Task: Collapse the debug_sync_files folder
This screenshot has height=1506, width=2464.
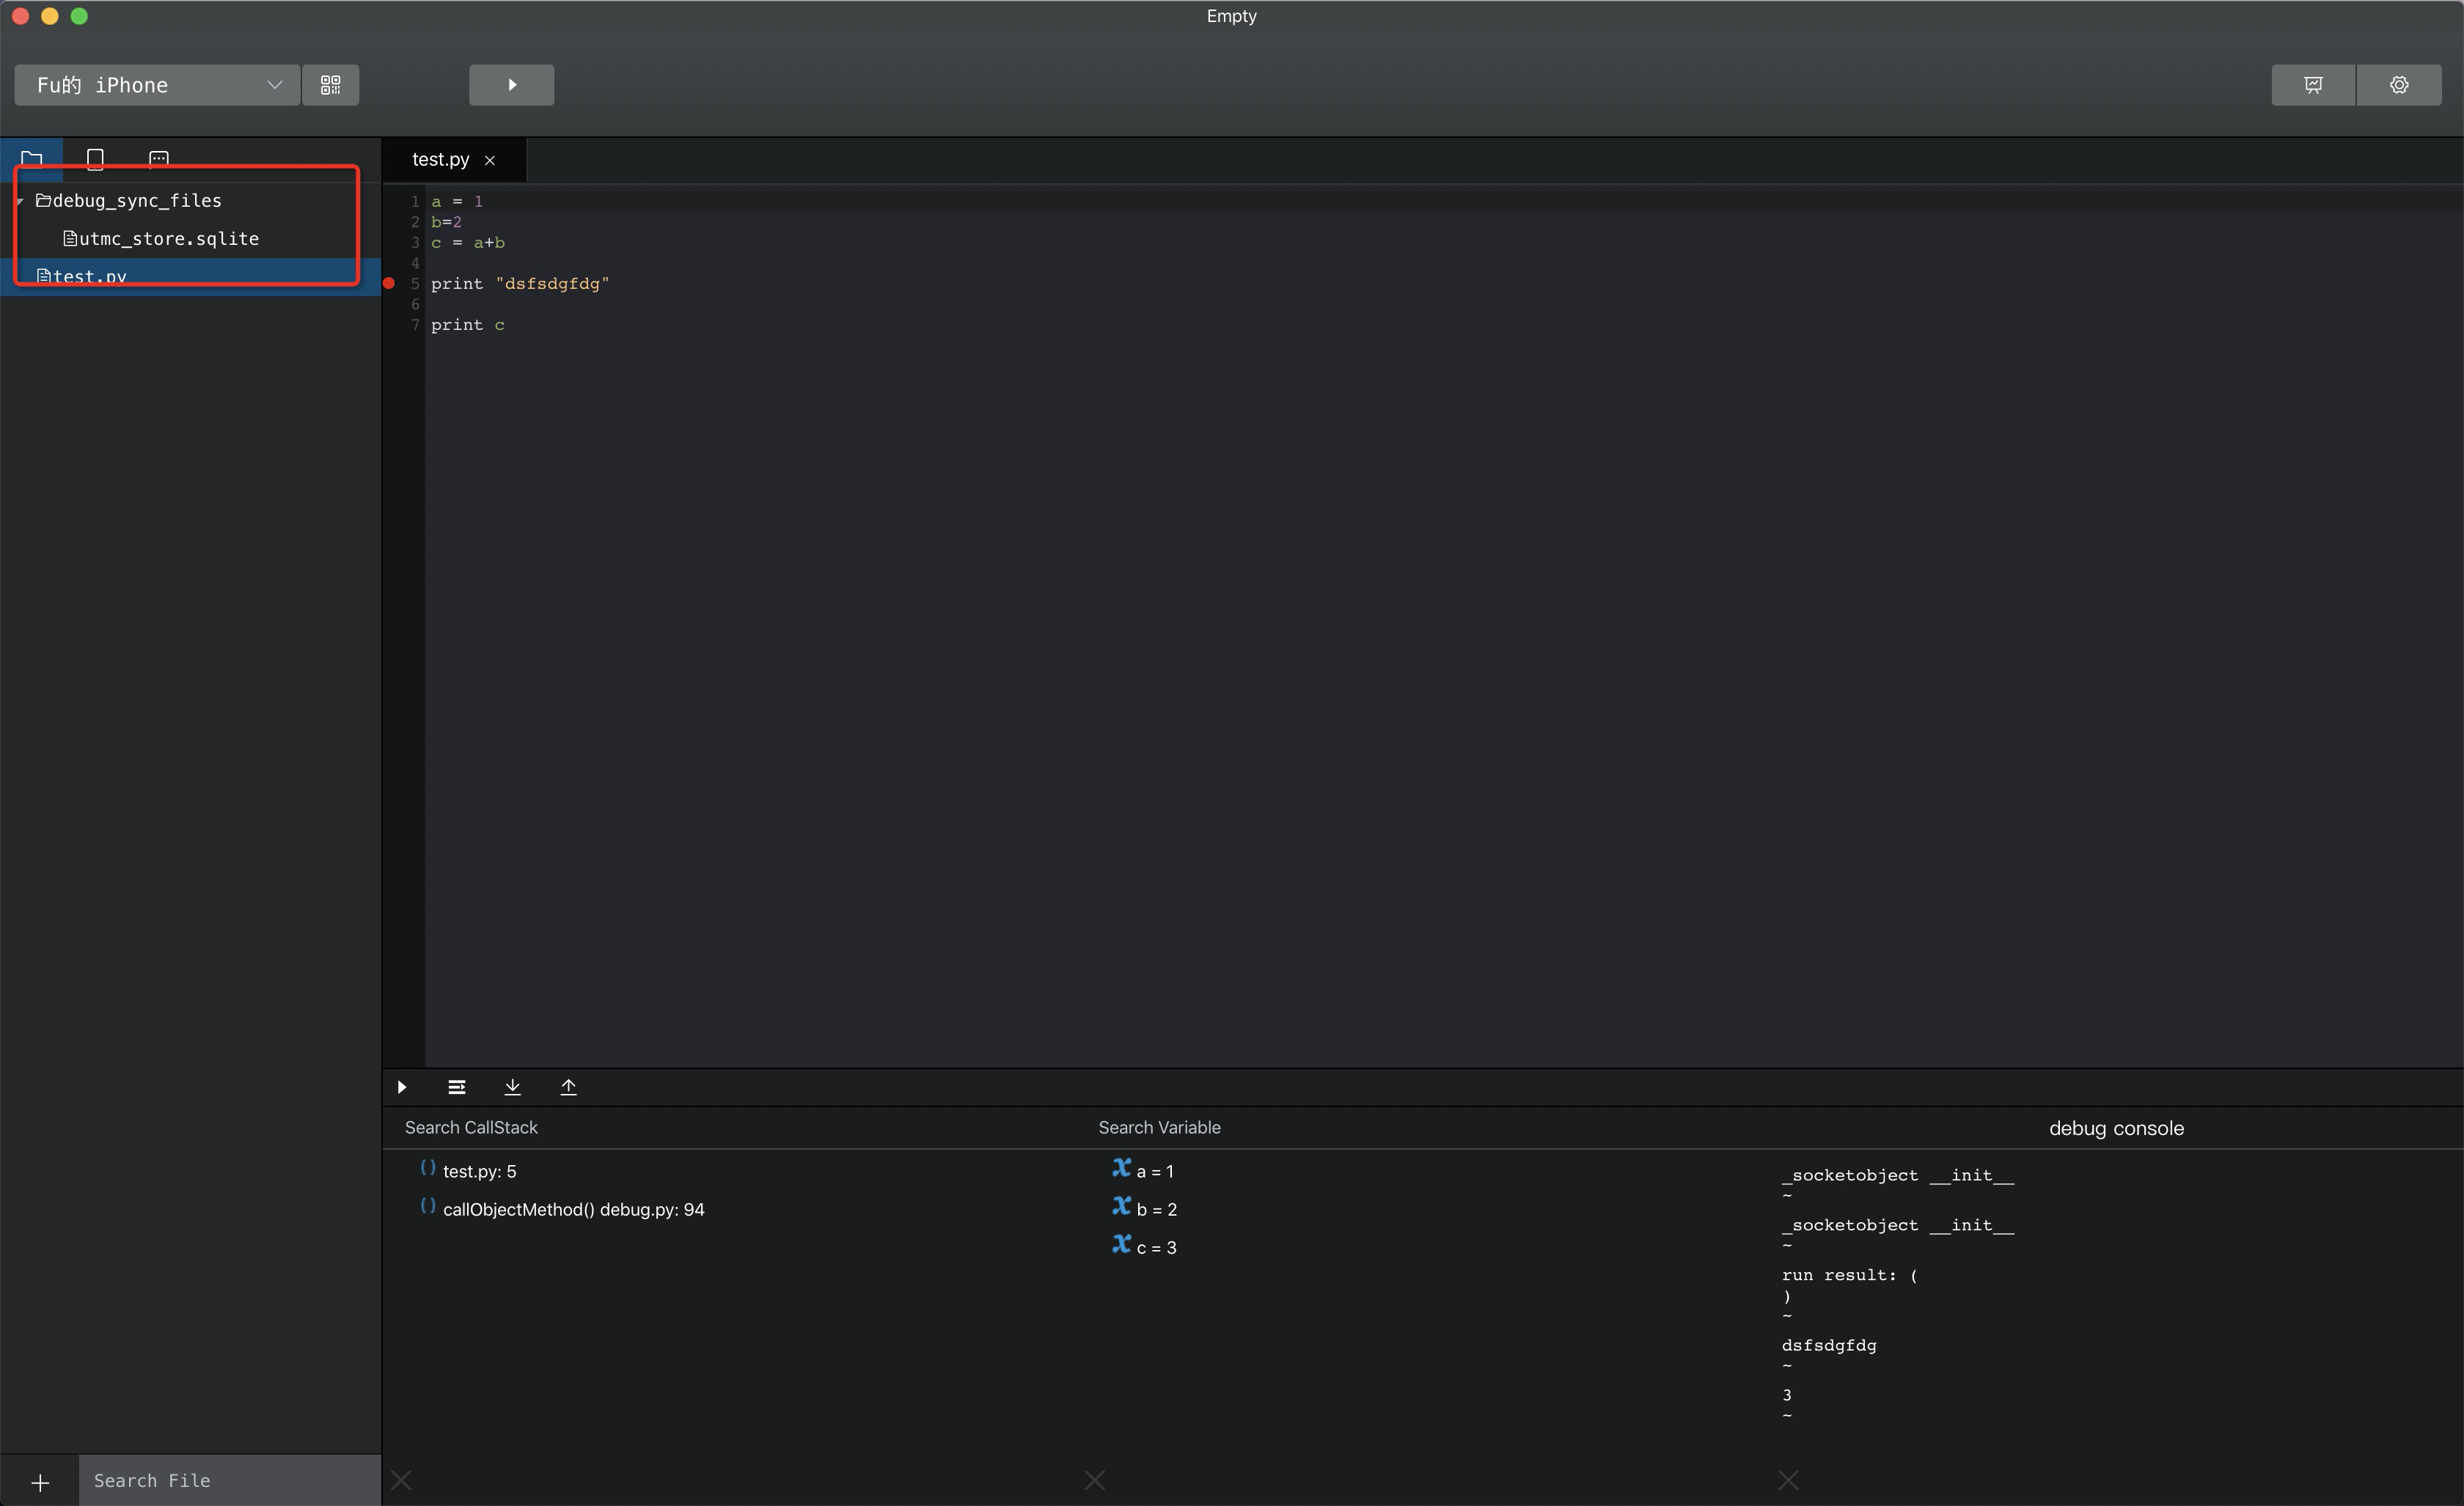Action: [20, 201]
